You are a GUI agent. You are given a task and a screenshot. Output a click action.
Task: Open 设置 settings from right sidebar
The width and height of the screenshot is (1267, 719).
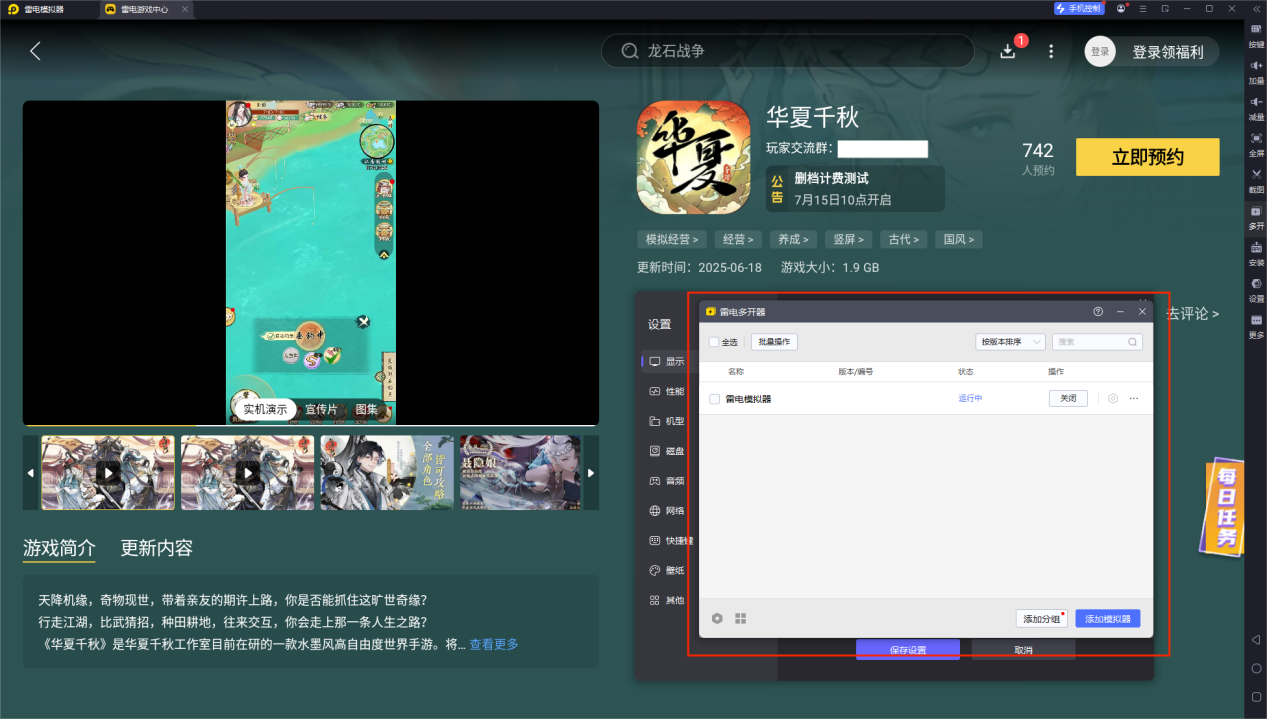[1256, 289]
